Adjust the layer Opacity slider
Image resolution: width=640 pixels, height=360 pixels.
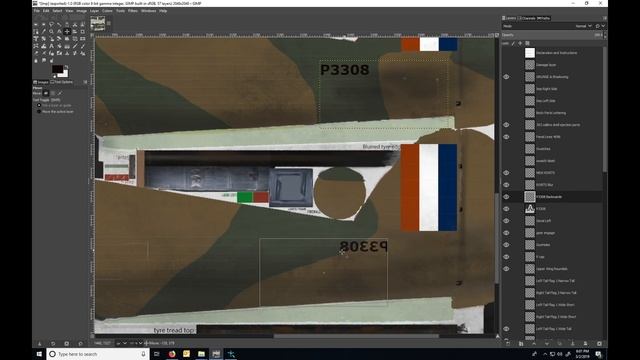coord(552,35)
